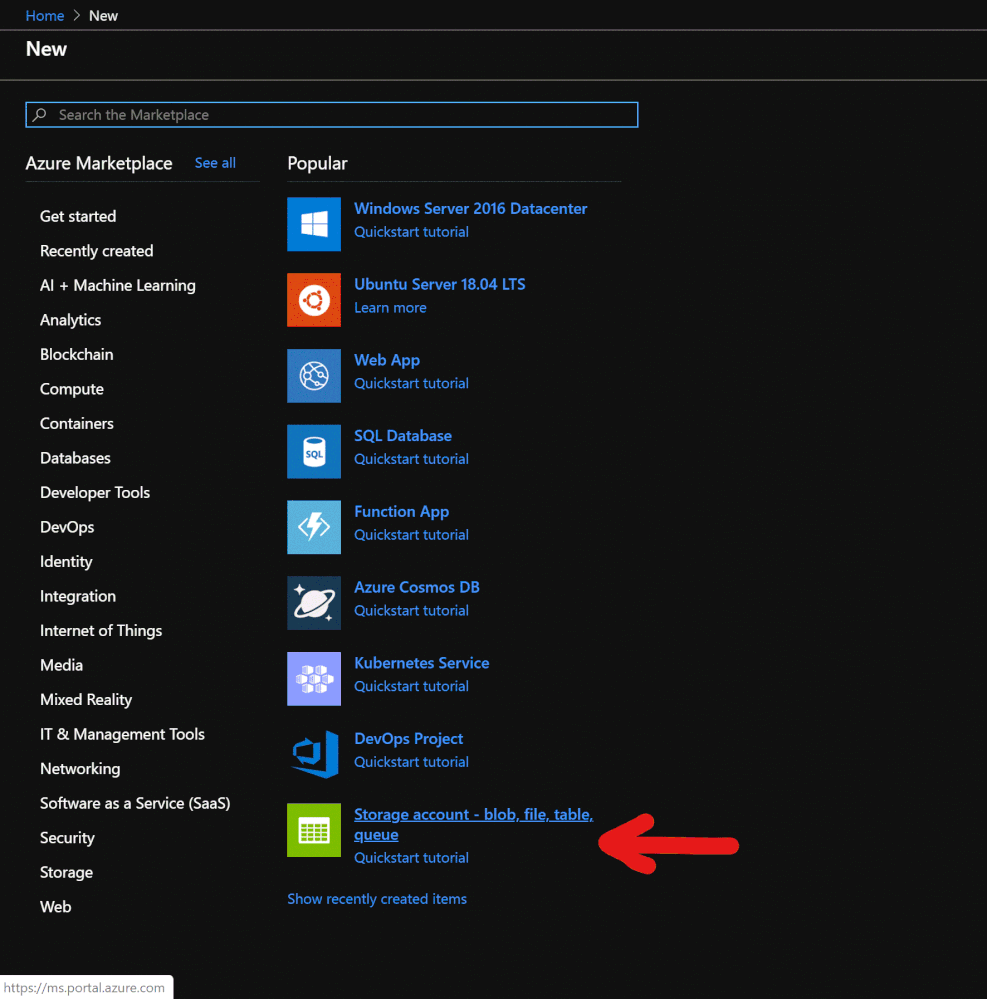Open Quickstart tutorial under SQL Database
Viewport: 987px width, 999px height.
point(411,459)
